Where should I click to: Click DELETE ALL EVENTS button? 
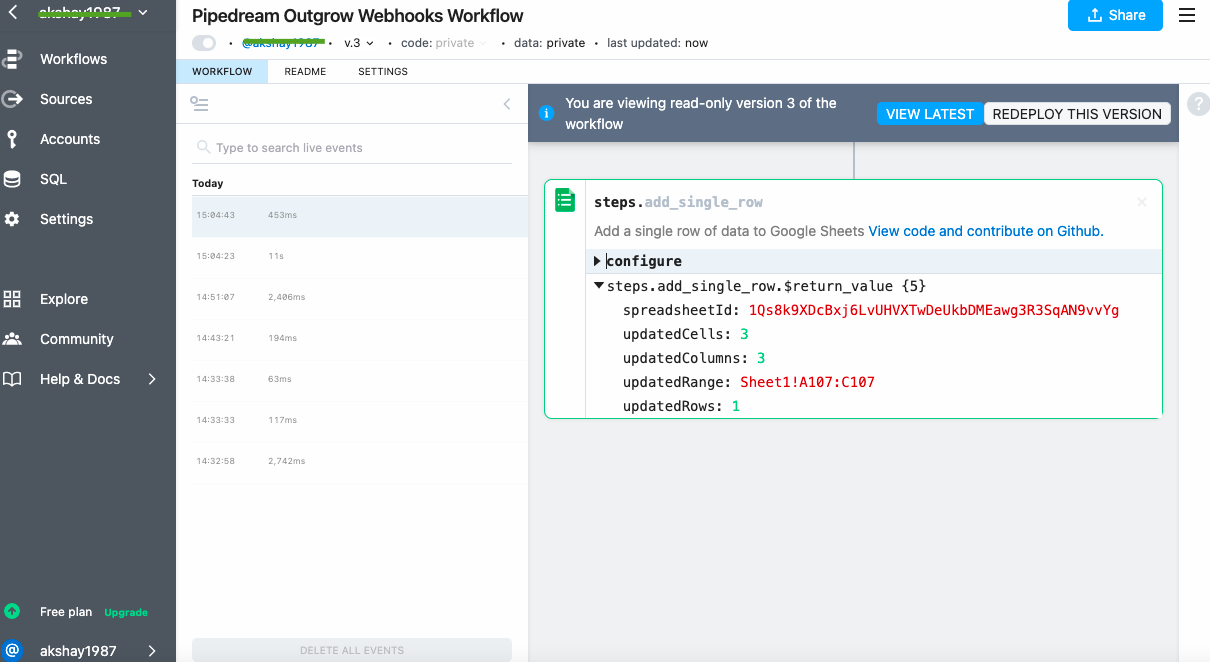point(352,650)
